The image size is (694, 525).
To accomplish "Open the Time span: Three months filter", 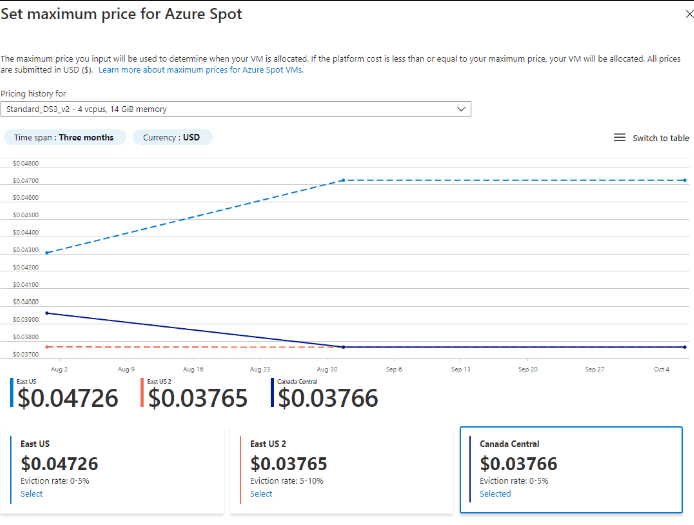I will (x=63, y=138).
